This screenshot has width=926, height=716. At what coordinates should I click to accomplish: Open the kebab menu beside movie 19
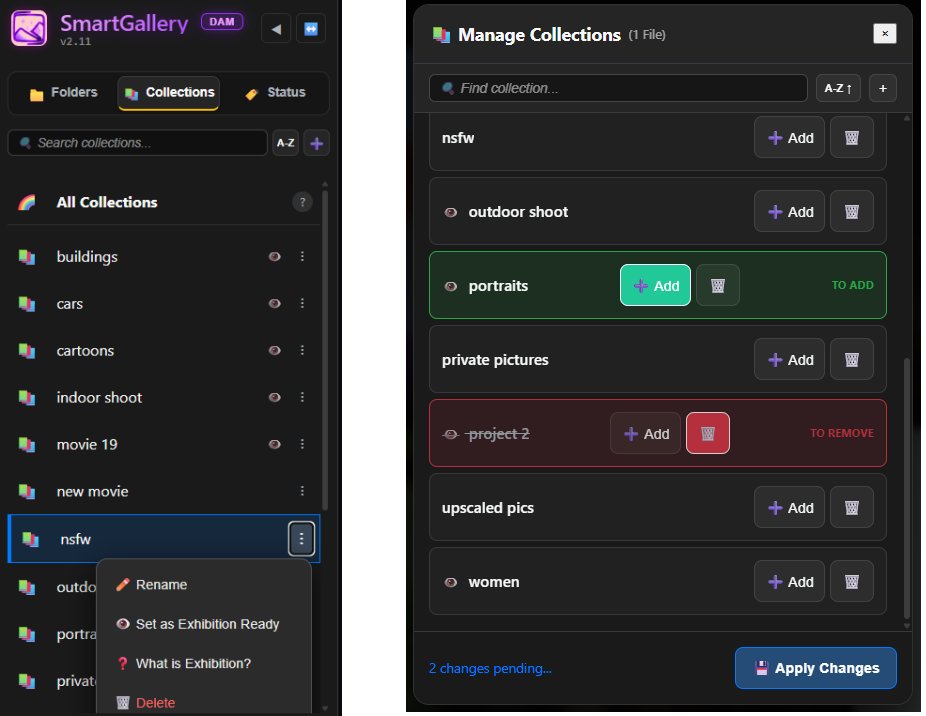[x=302, y=444]
